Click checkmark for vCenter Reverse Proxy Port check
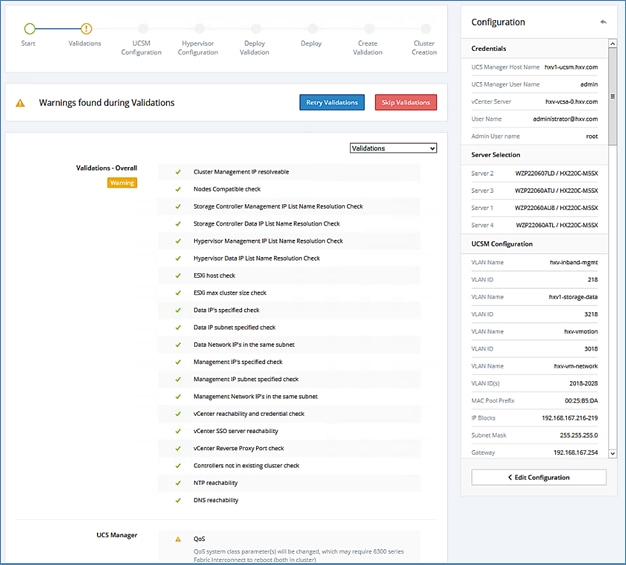The width and height of the screenshot is (626, 565). tap(178, 448)
